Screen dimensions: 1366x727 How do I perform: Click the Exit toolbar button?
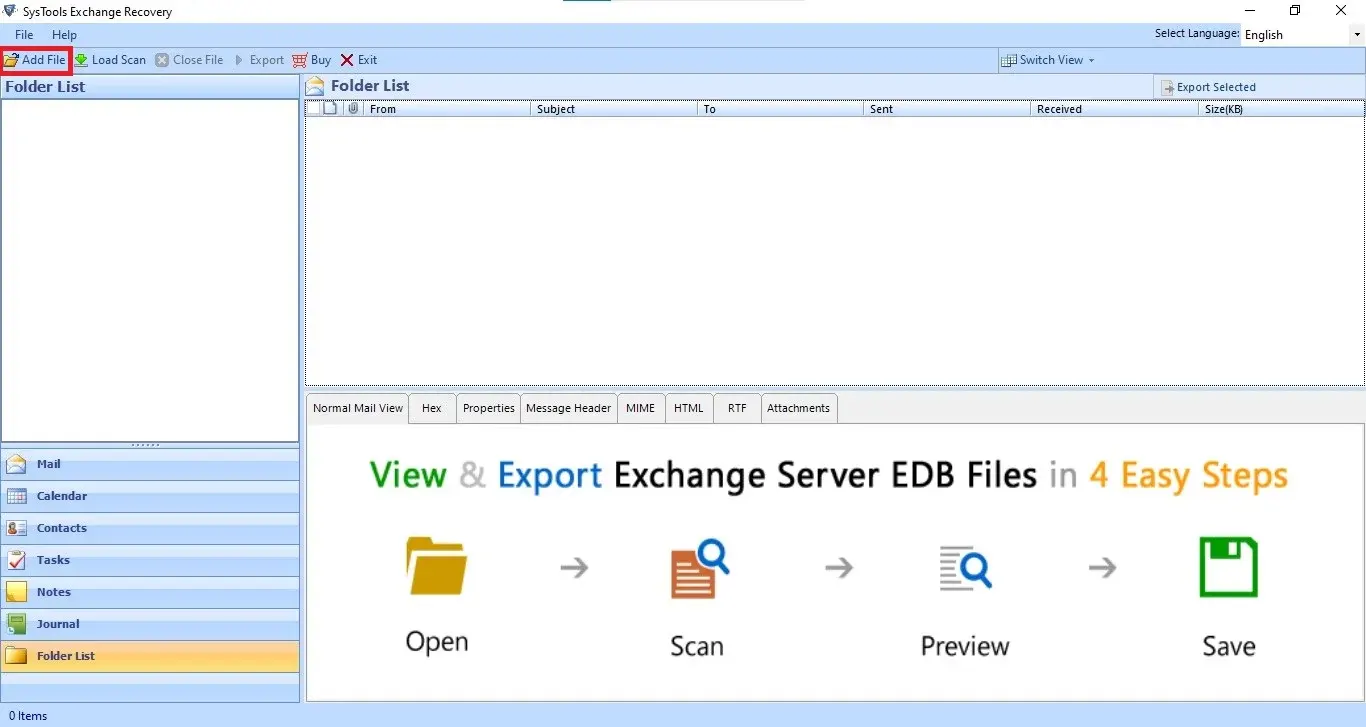point(359,60)
